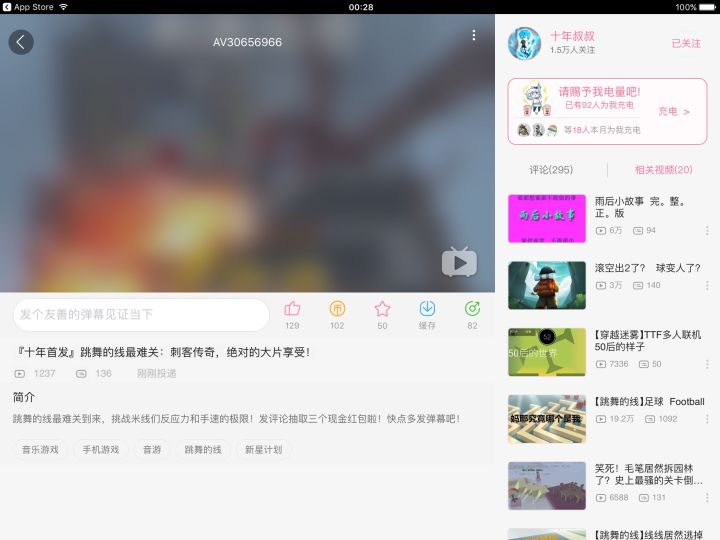Open the title 【穿越迷雾】TTF多人联机50后的样子
Viewport: 720px width, 540px height.
[648, 341]
